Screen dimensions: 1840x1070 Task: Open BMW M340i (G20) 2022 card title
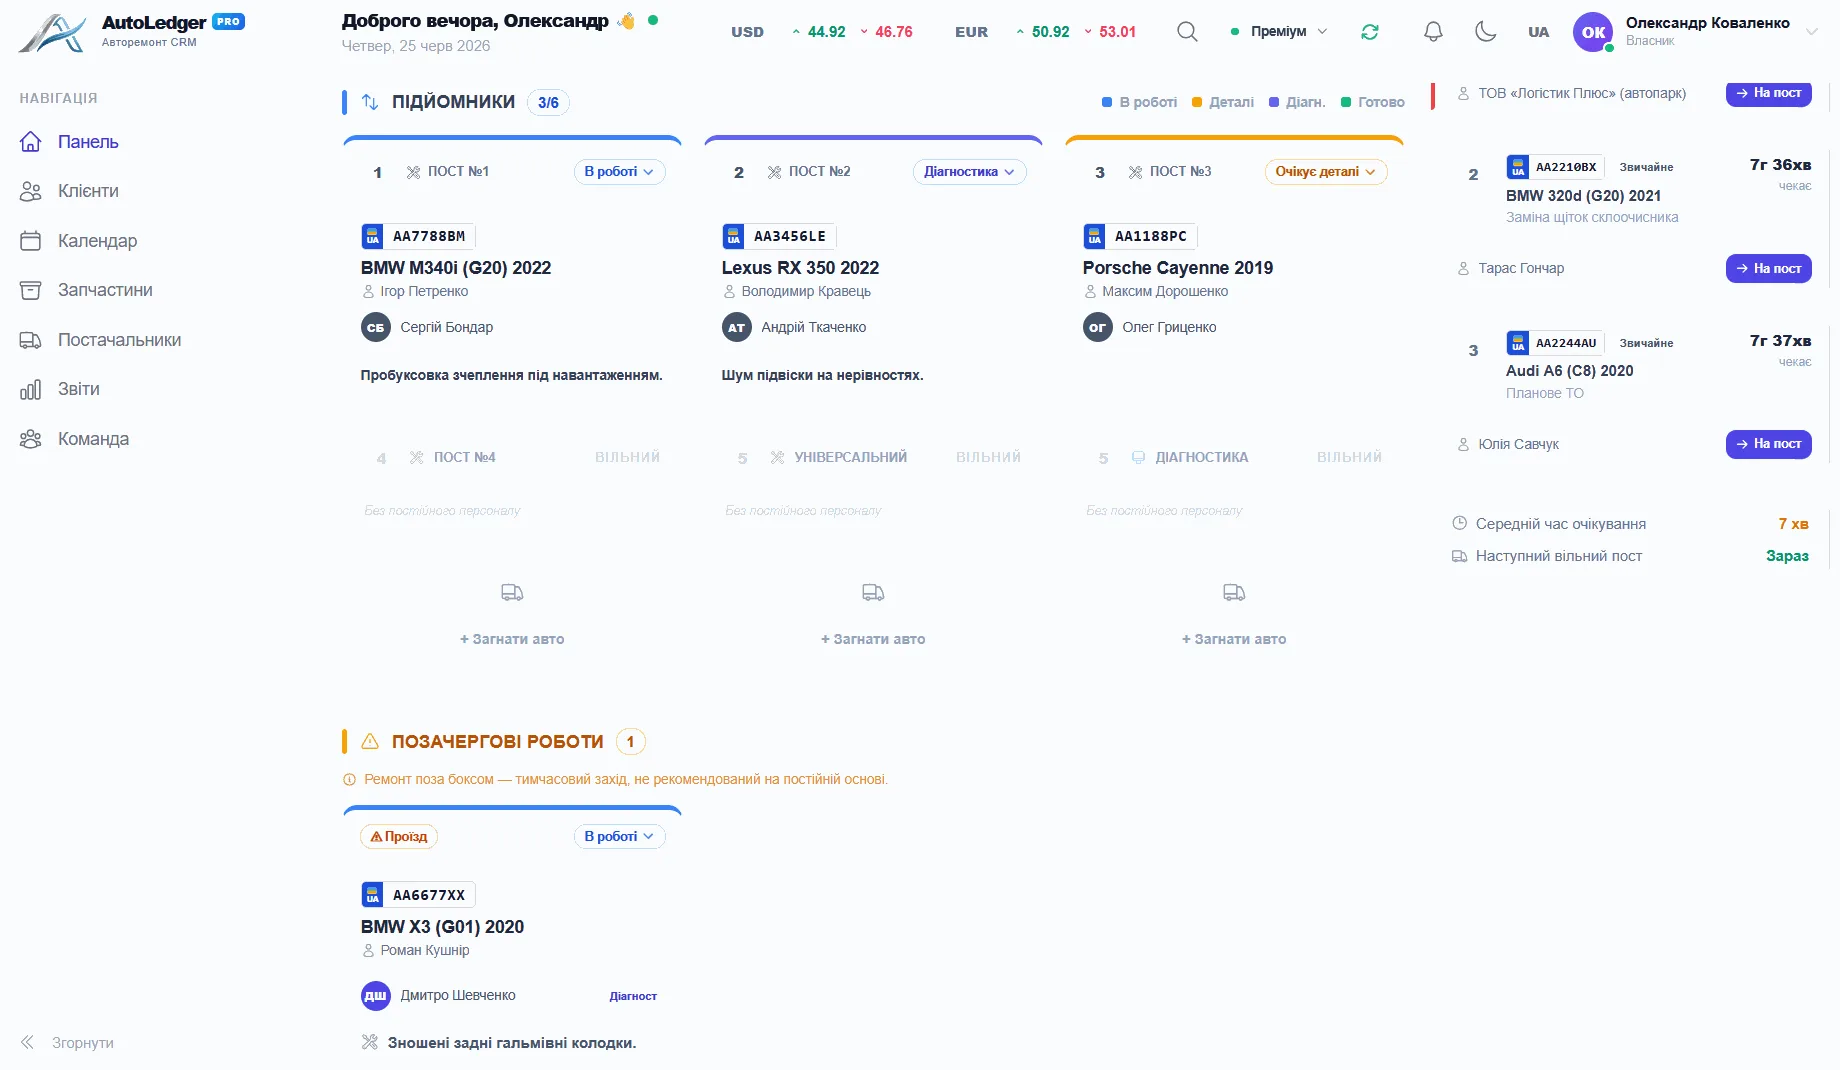pyautogui.click(x=456, y=268)
